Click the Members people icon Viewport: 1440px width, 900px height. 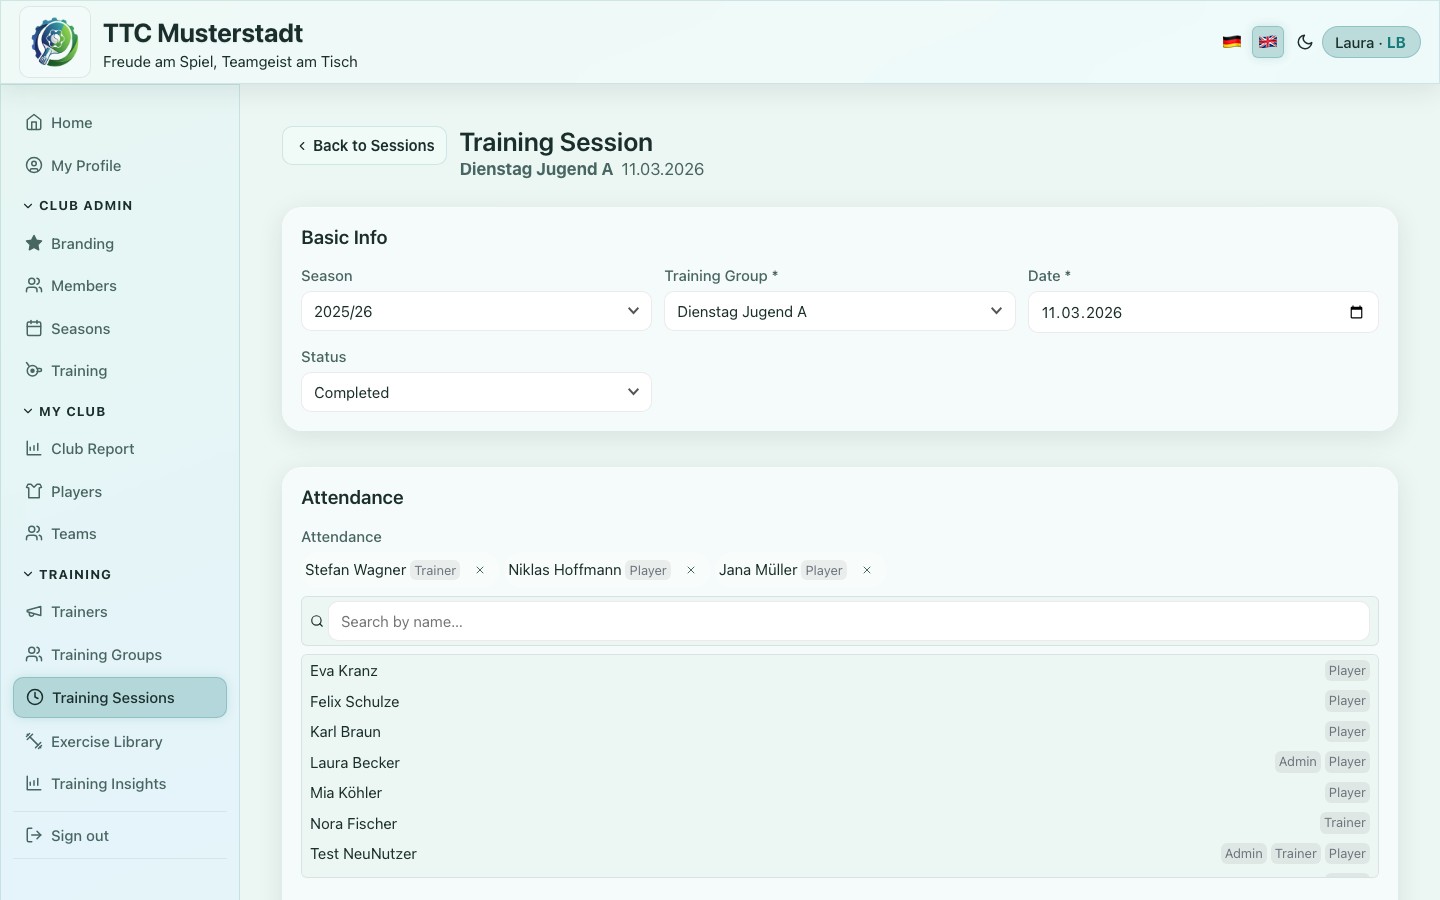pyautogui.click(x=34, y=285)
